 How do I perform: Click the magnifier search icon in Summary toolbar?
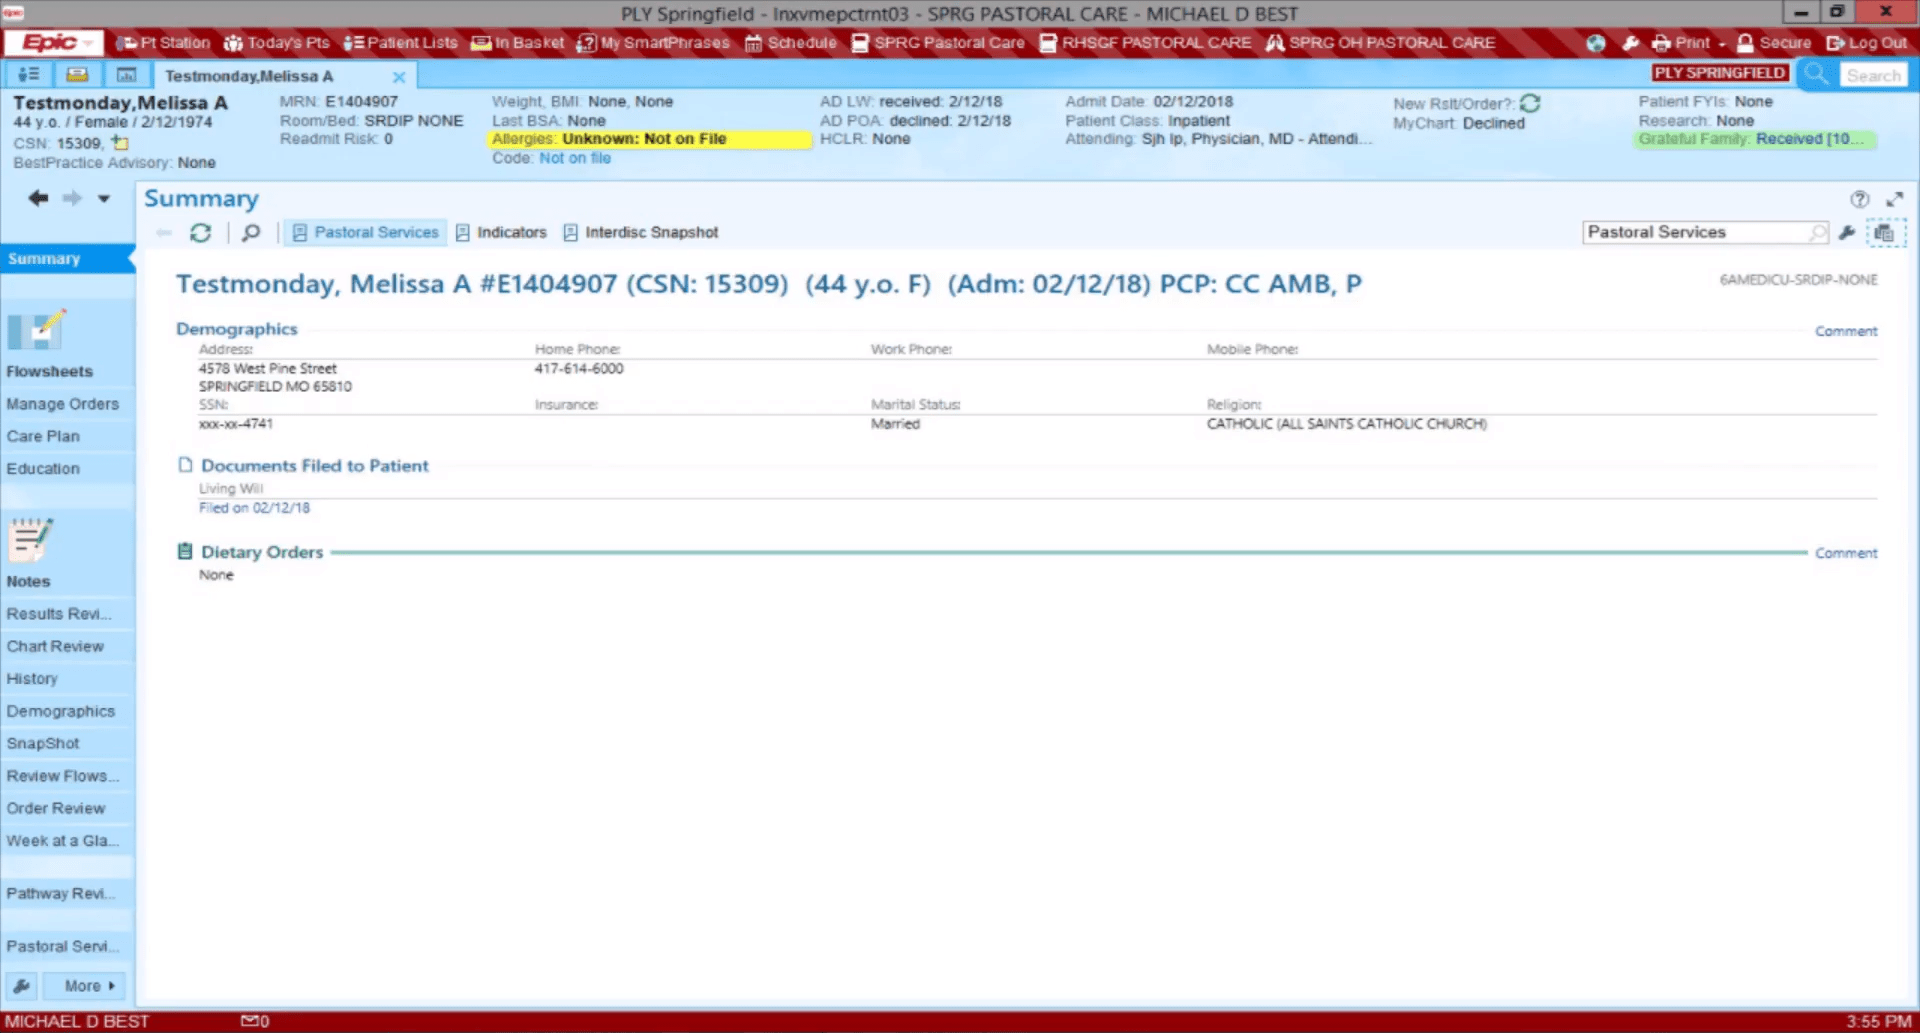coord(251,233)
